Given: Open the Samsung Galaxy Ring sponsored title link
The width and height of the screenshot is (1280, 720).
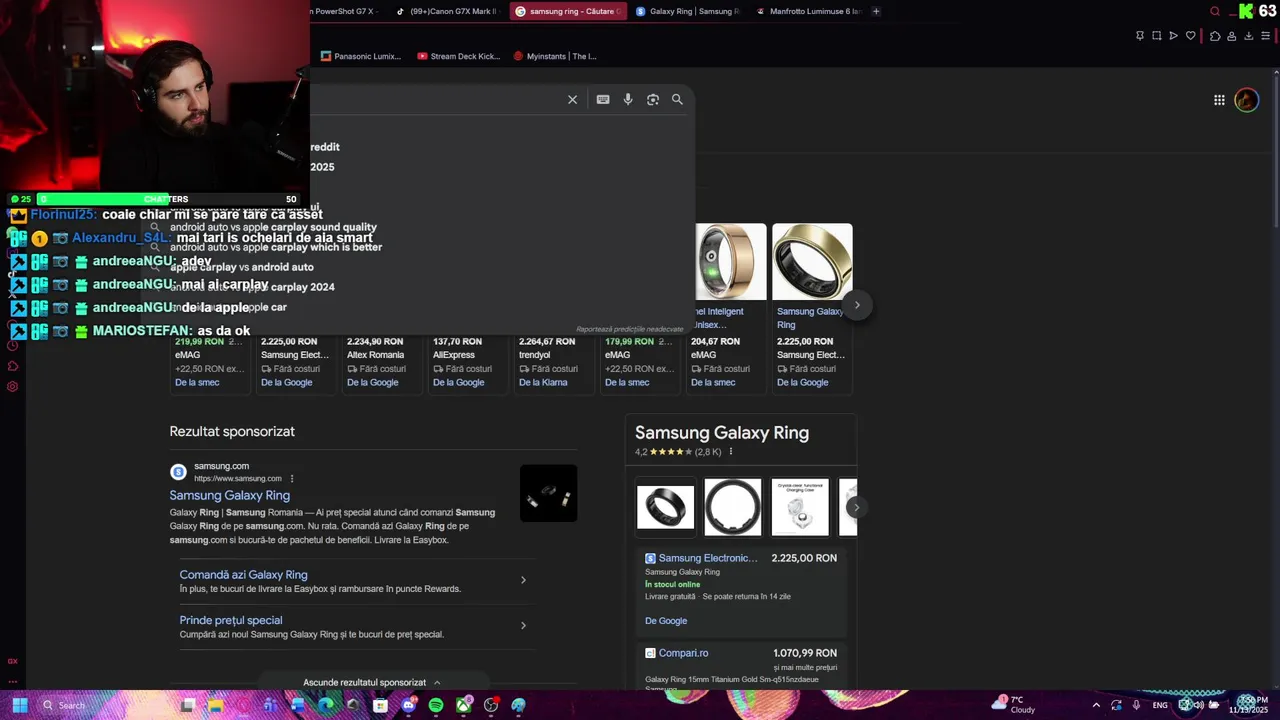Looking at the screenshot, I should point(230,495).
